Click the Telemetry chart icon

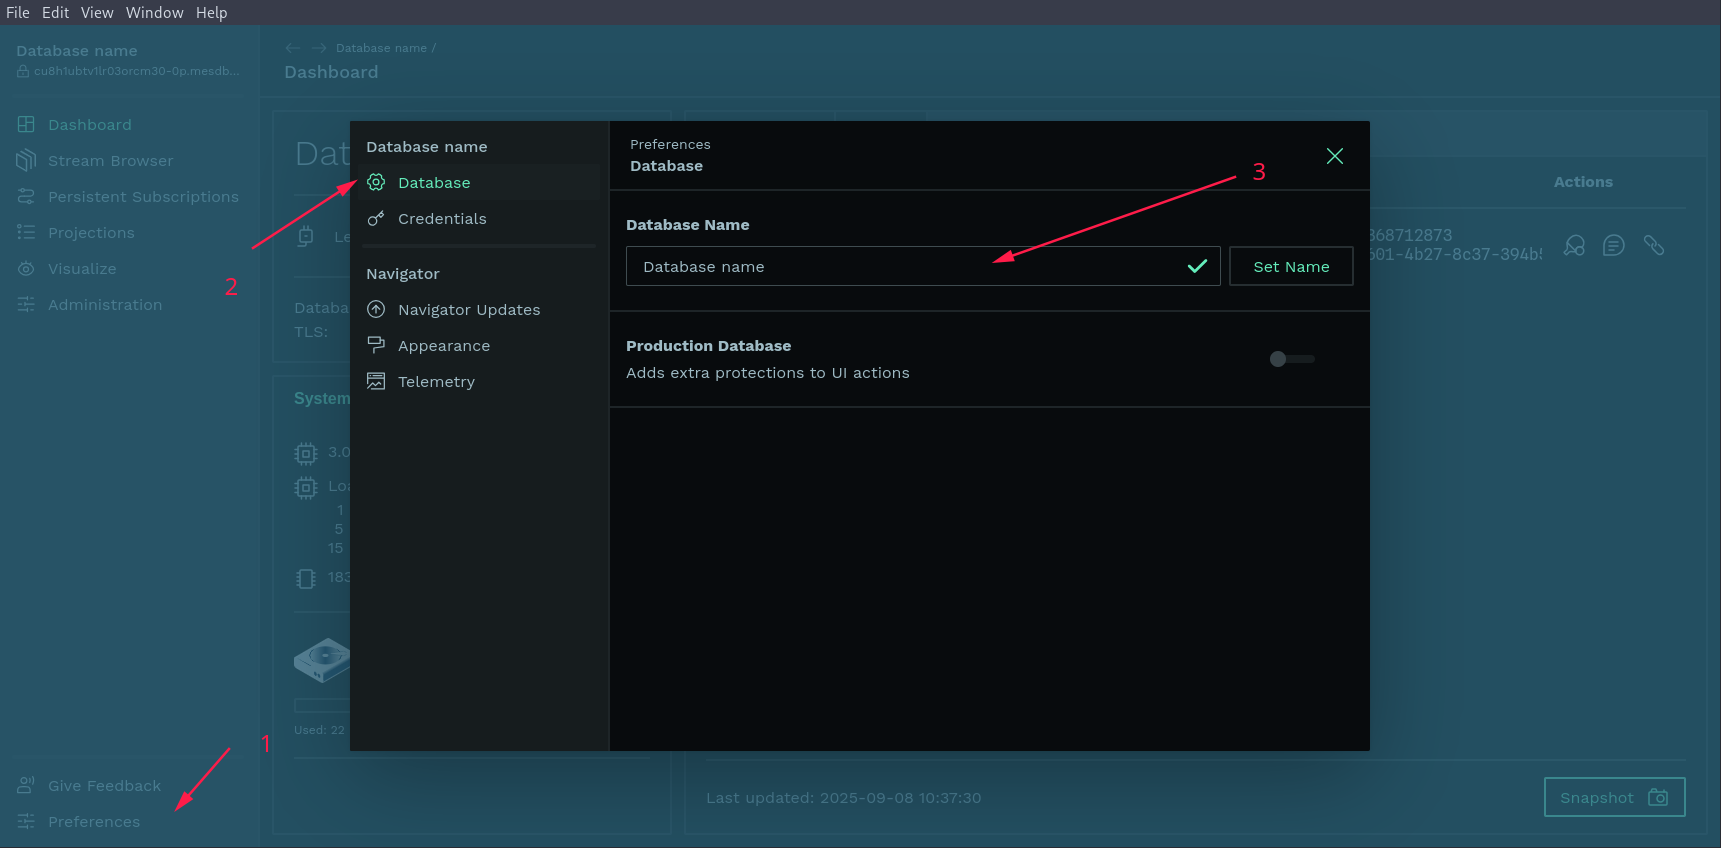click(x=376, y=381)
